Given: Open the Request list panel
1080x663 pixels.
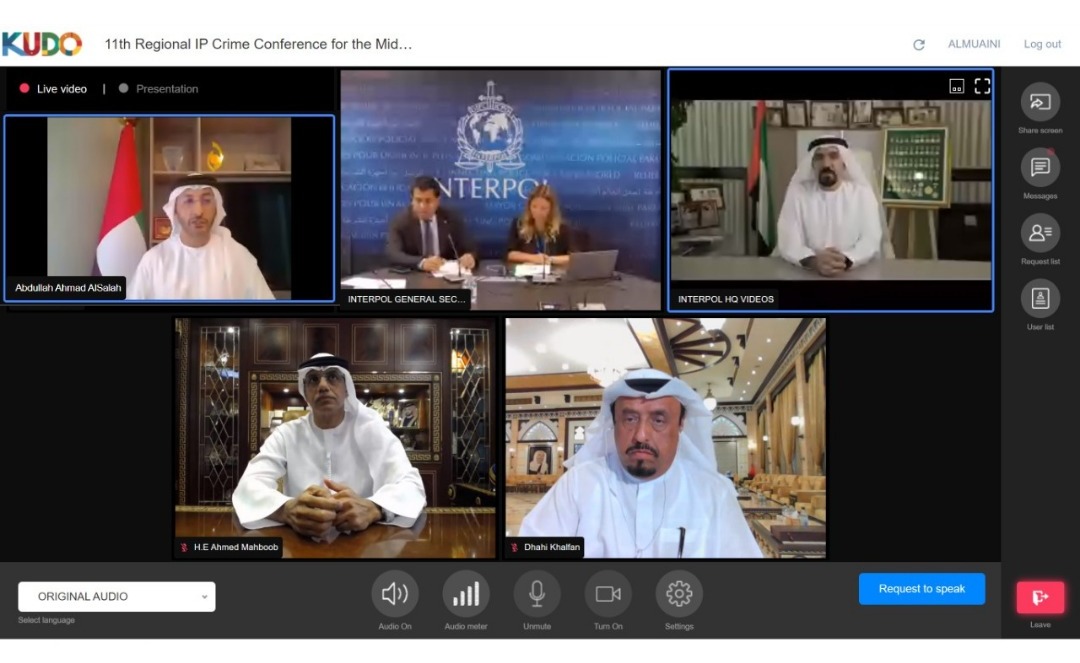Looking at the screenshot, I should [x=1040, y=233].
